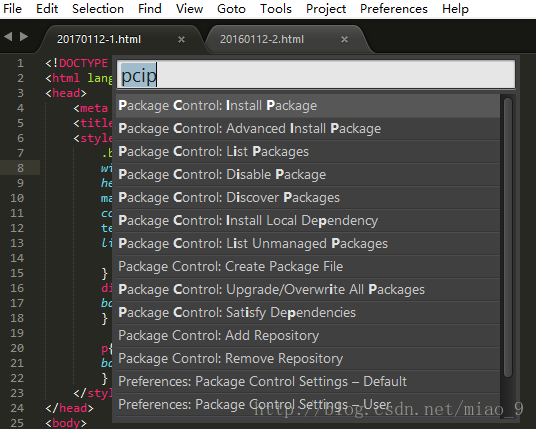Click the <body> tag on line 25

[66, 423]
